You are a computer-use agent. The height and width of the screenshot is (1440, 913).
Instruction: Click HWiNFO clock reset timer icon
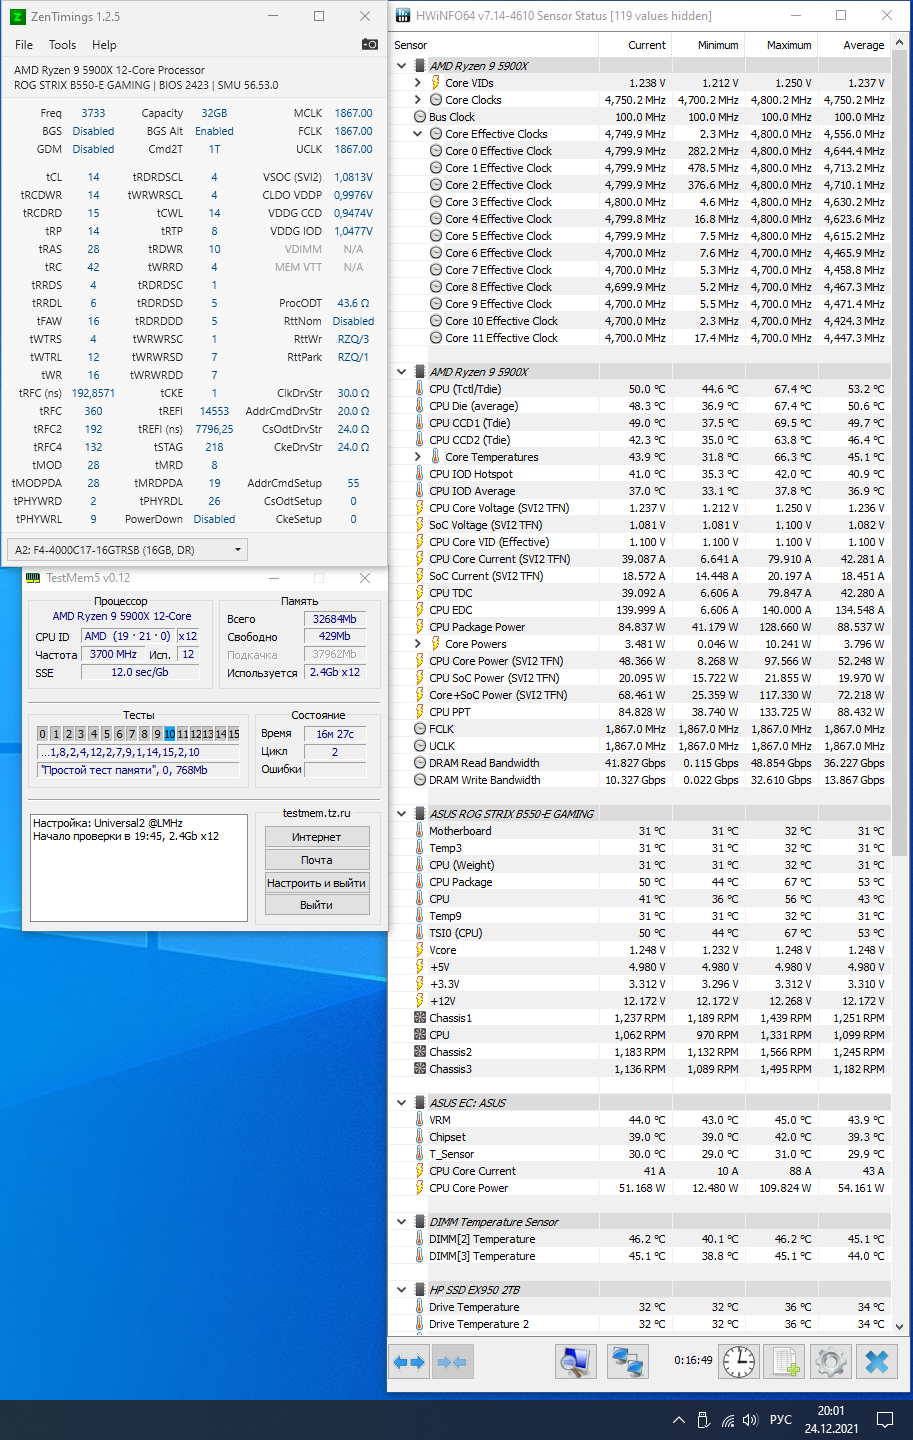coord(739,1361)
